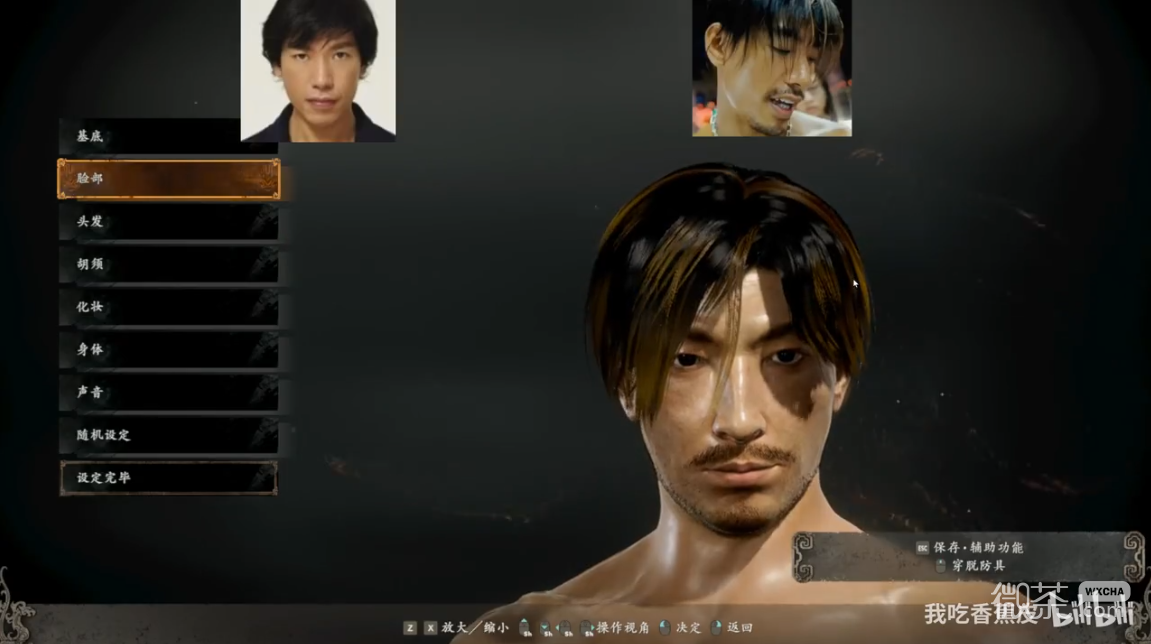Select the highlighted 脸部 menu item

168,179
